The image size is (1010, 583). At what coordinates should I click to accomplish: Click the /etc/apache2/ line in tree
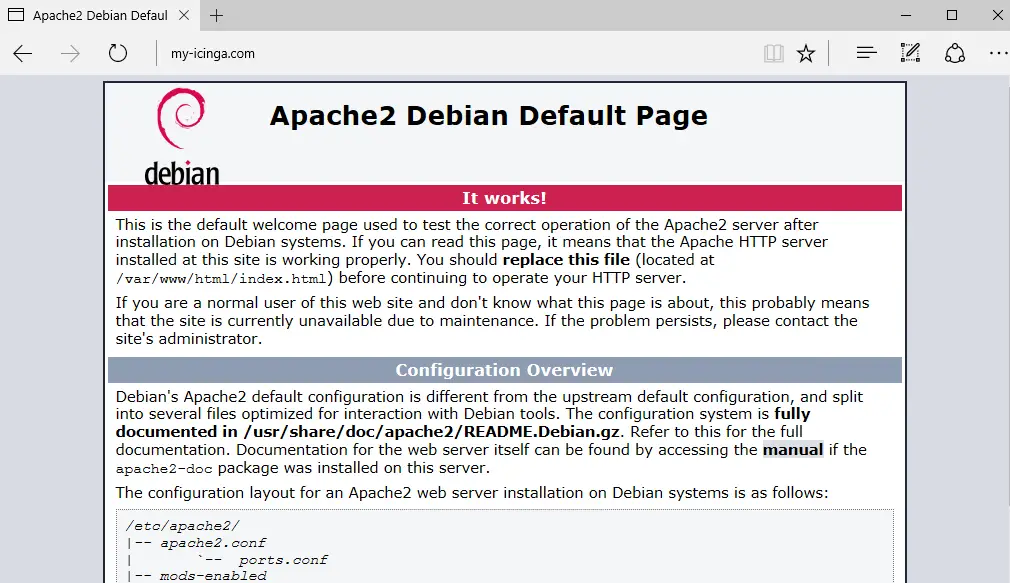point(182,526)
